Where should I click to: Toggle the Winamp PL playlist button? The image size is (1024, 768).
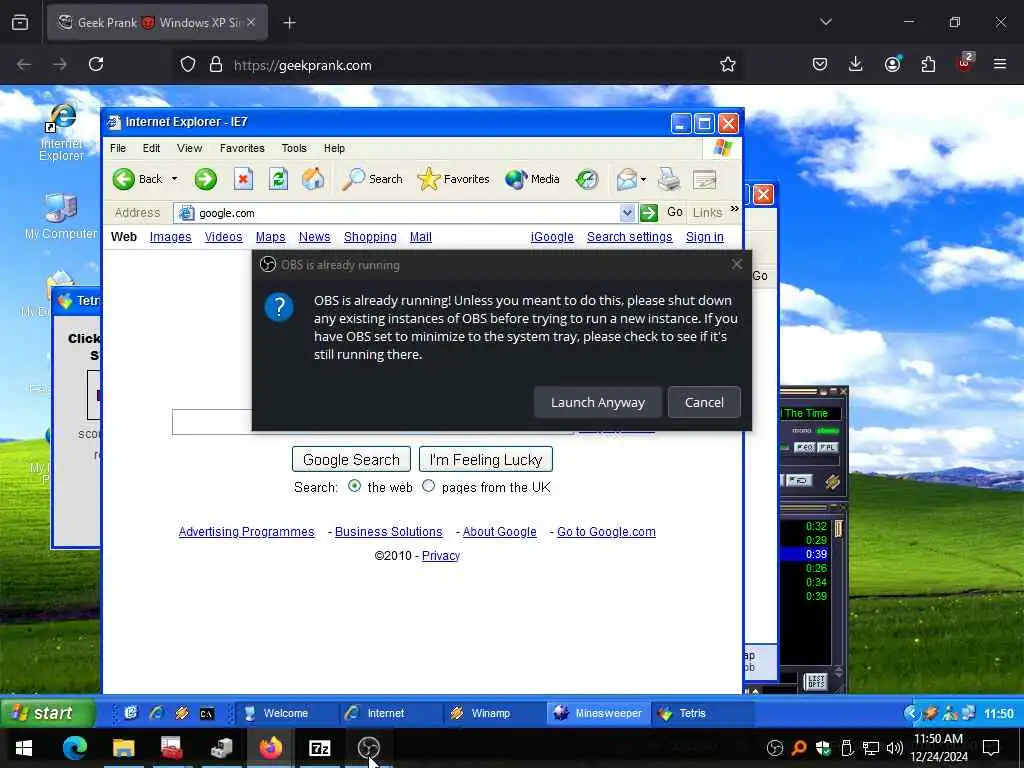point(827,447)
